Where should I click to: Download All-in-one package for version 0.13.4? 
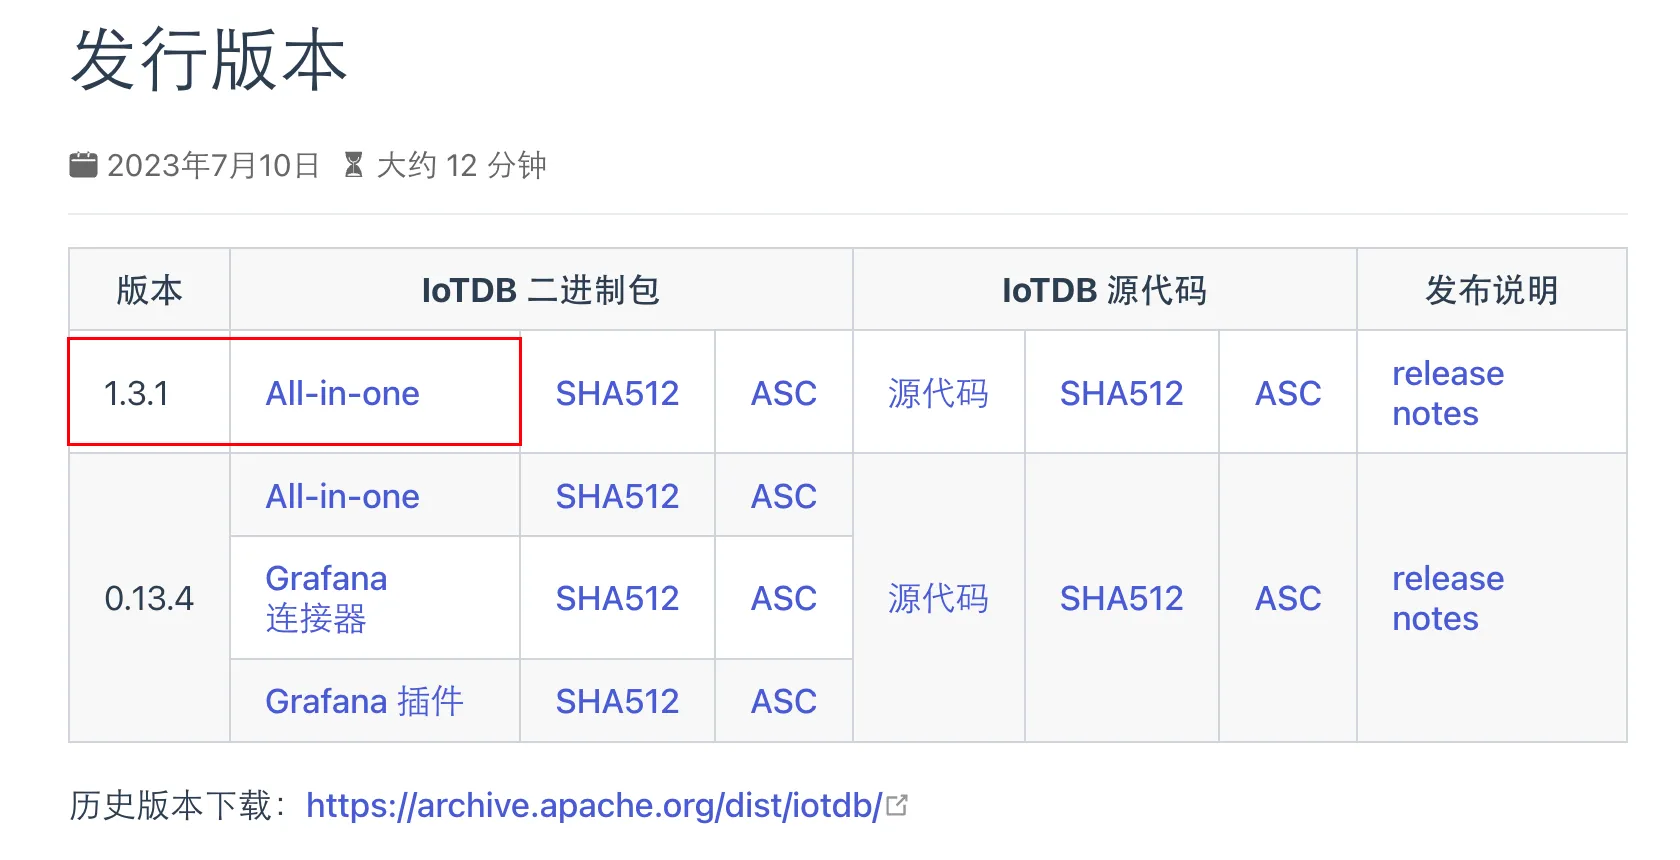coord(342,496)
